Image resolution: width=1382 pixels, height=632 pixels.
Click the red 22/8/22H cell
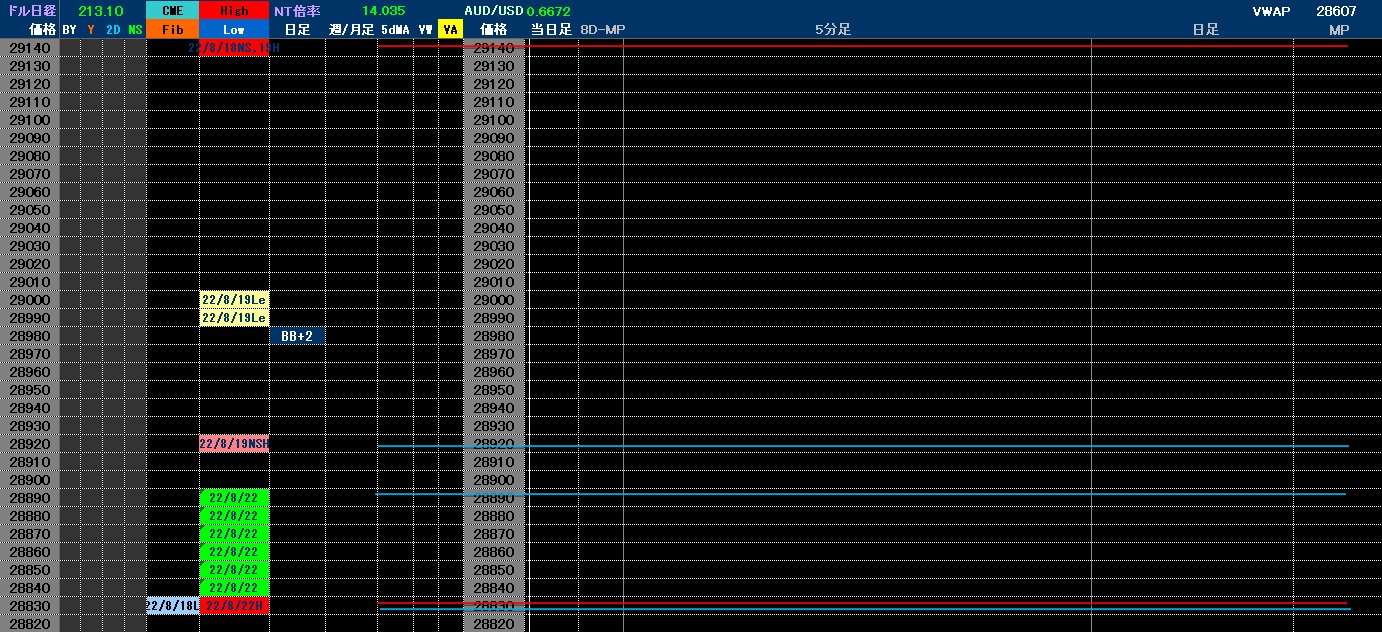[x=234, y=606]
